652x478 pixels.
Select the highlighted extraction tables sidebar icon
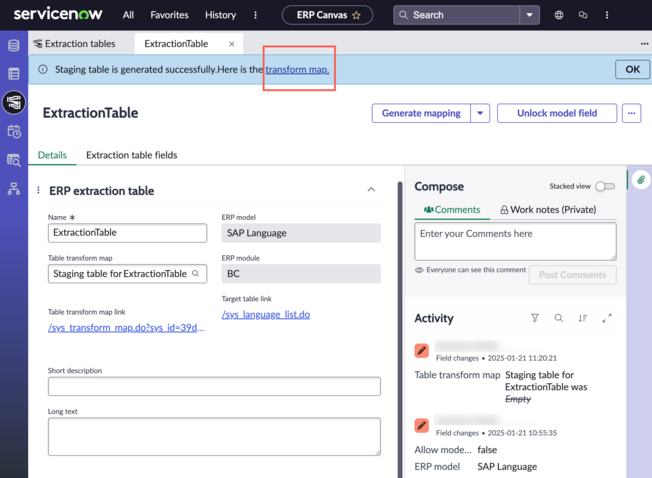[x=14, y=102]
